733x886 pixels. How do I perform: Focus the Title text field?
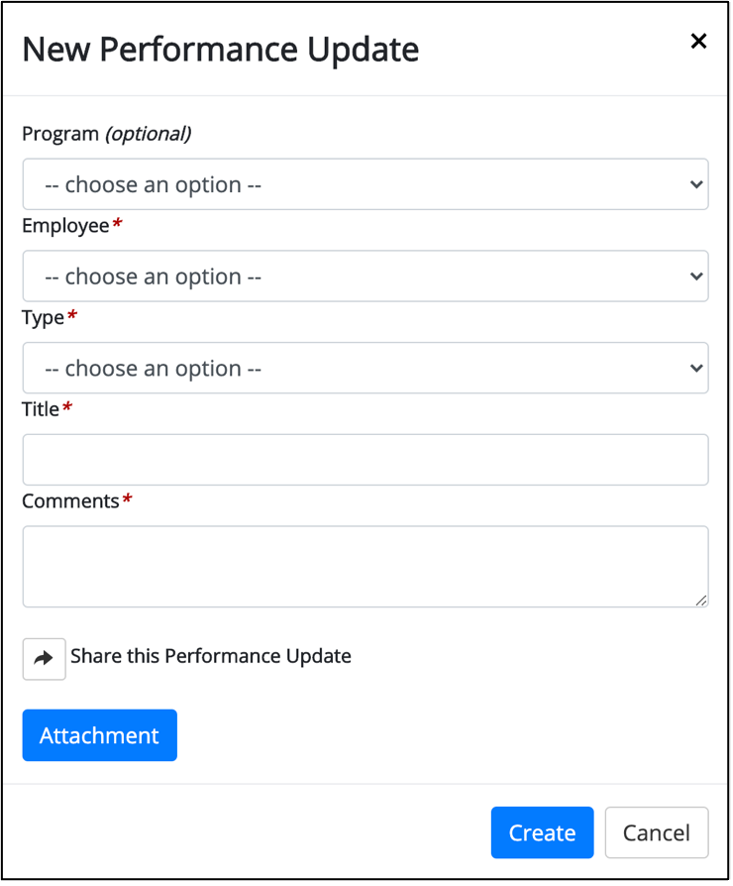click(x=365, y=460)
